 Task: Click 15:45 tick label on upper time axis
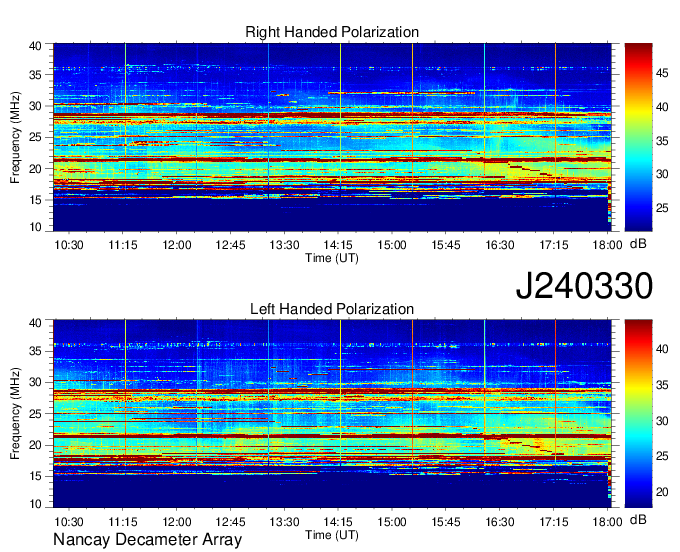click(446, 245)
